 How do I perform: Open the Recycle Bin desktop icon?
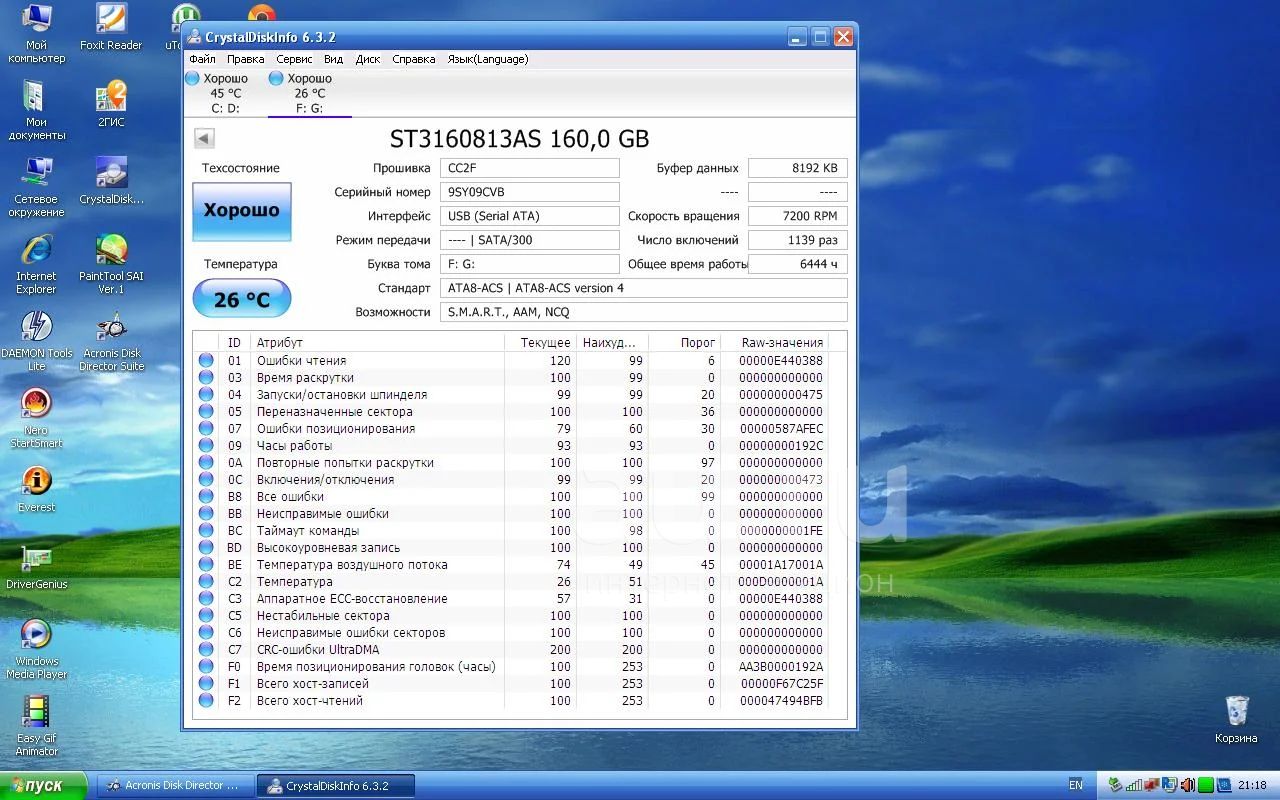(x=1237, y=721)
